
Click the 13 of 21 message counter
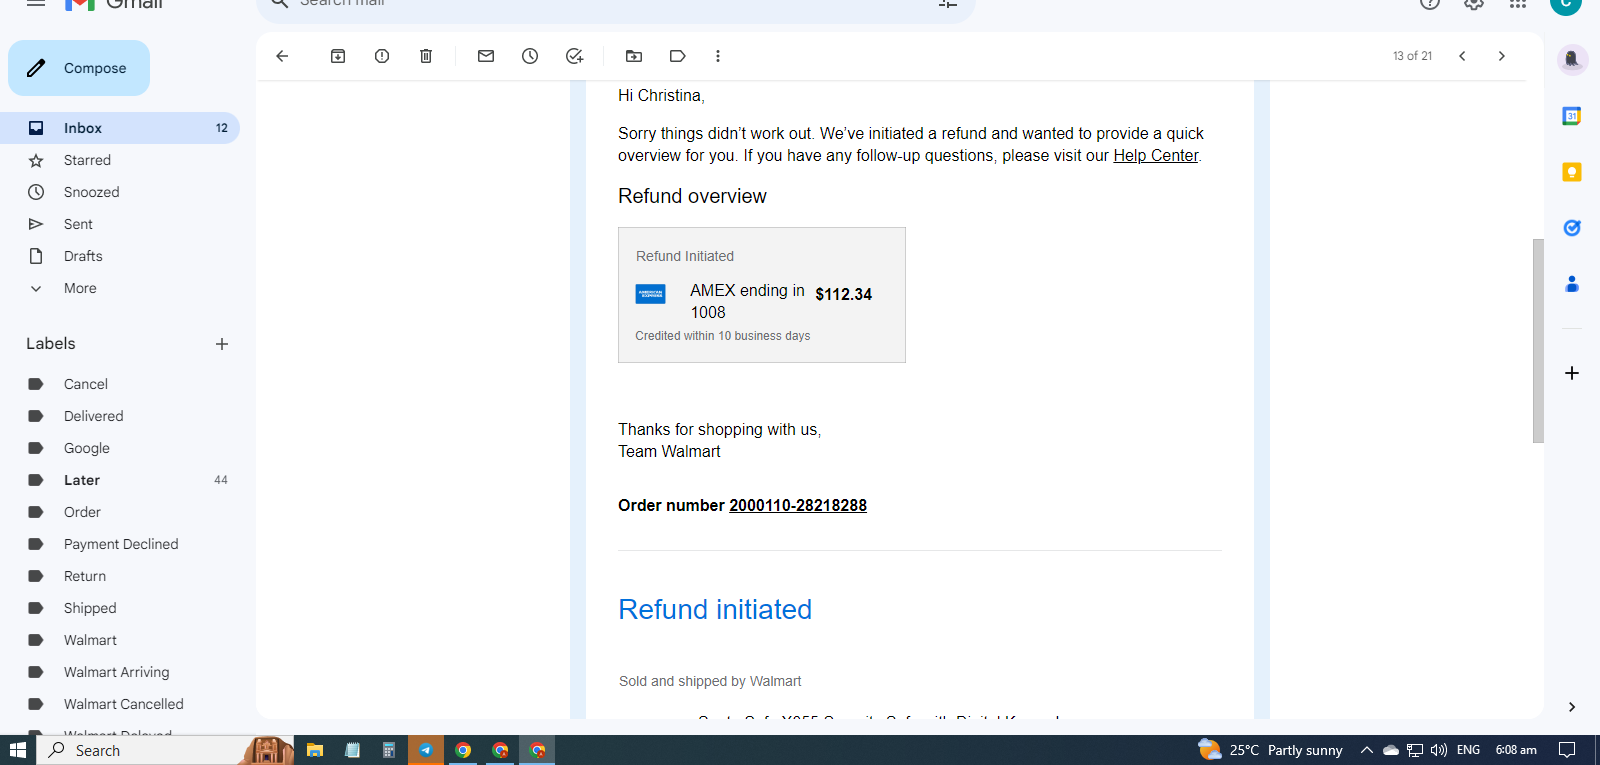pos(1412,56)
